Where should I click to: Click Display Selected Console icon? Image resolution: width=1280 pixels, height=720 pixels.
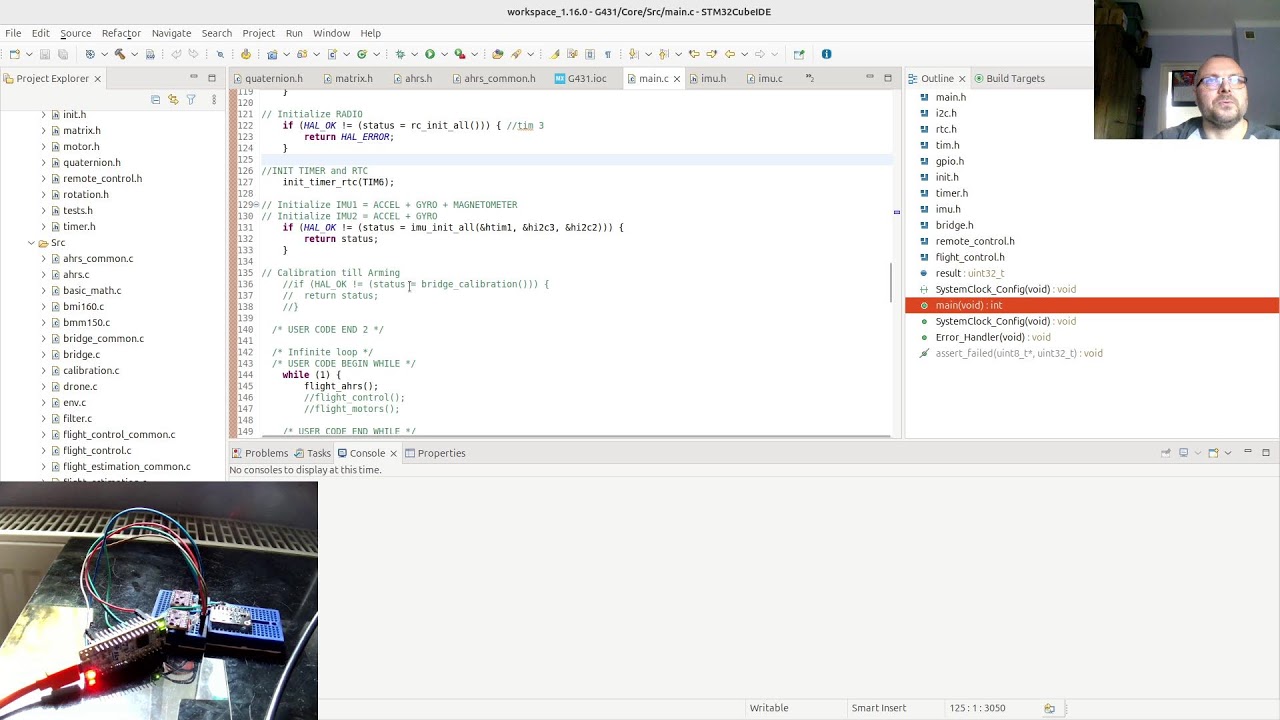point(1183,453)
